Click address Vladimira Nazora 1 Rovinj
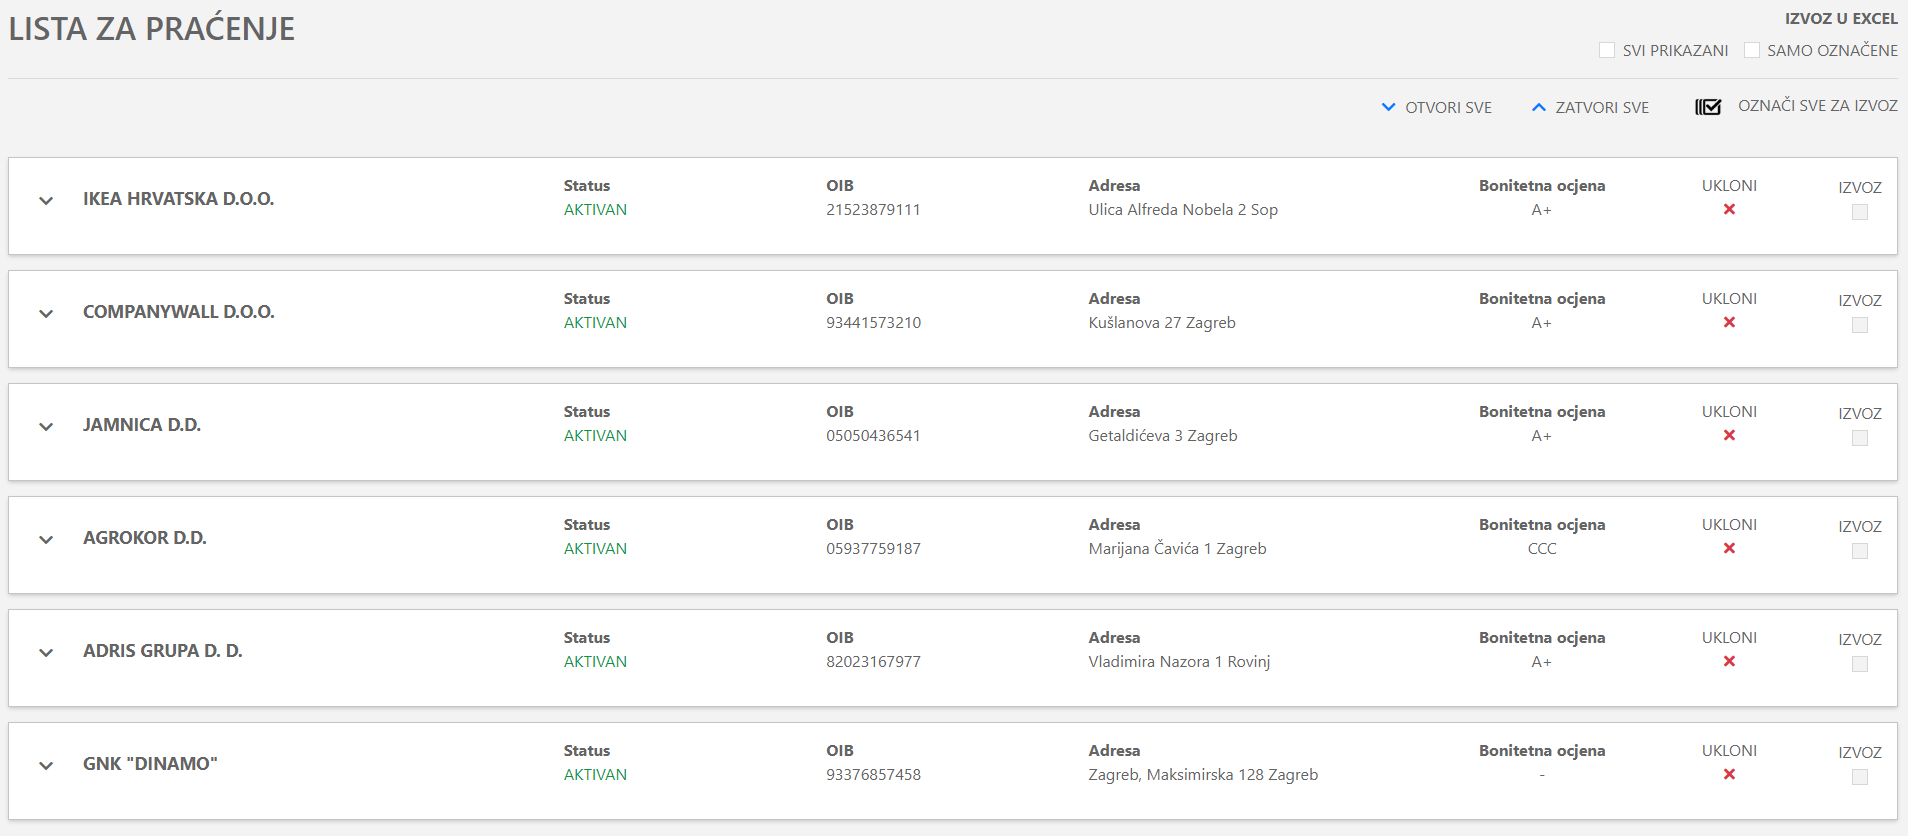This screenshot has height=836, width=1908. pyautogui.click(x=1179, y=662)
